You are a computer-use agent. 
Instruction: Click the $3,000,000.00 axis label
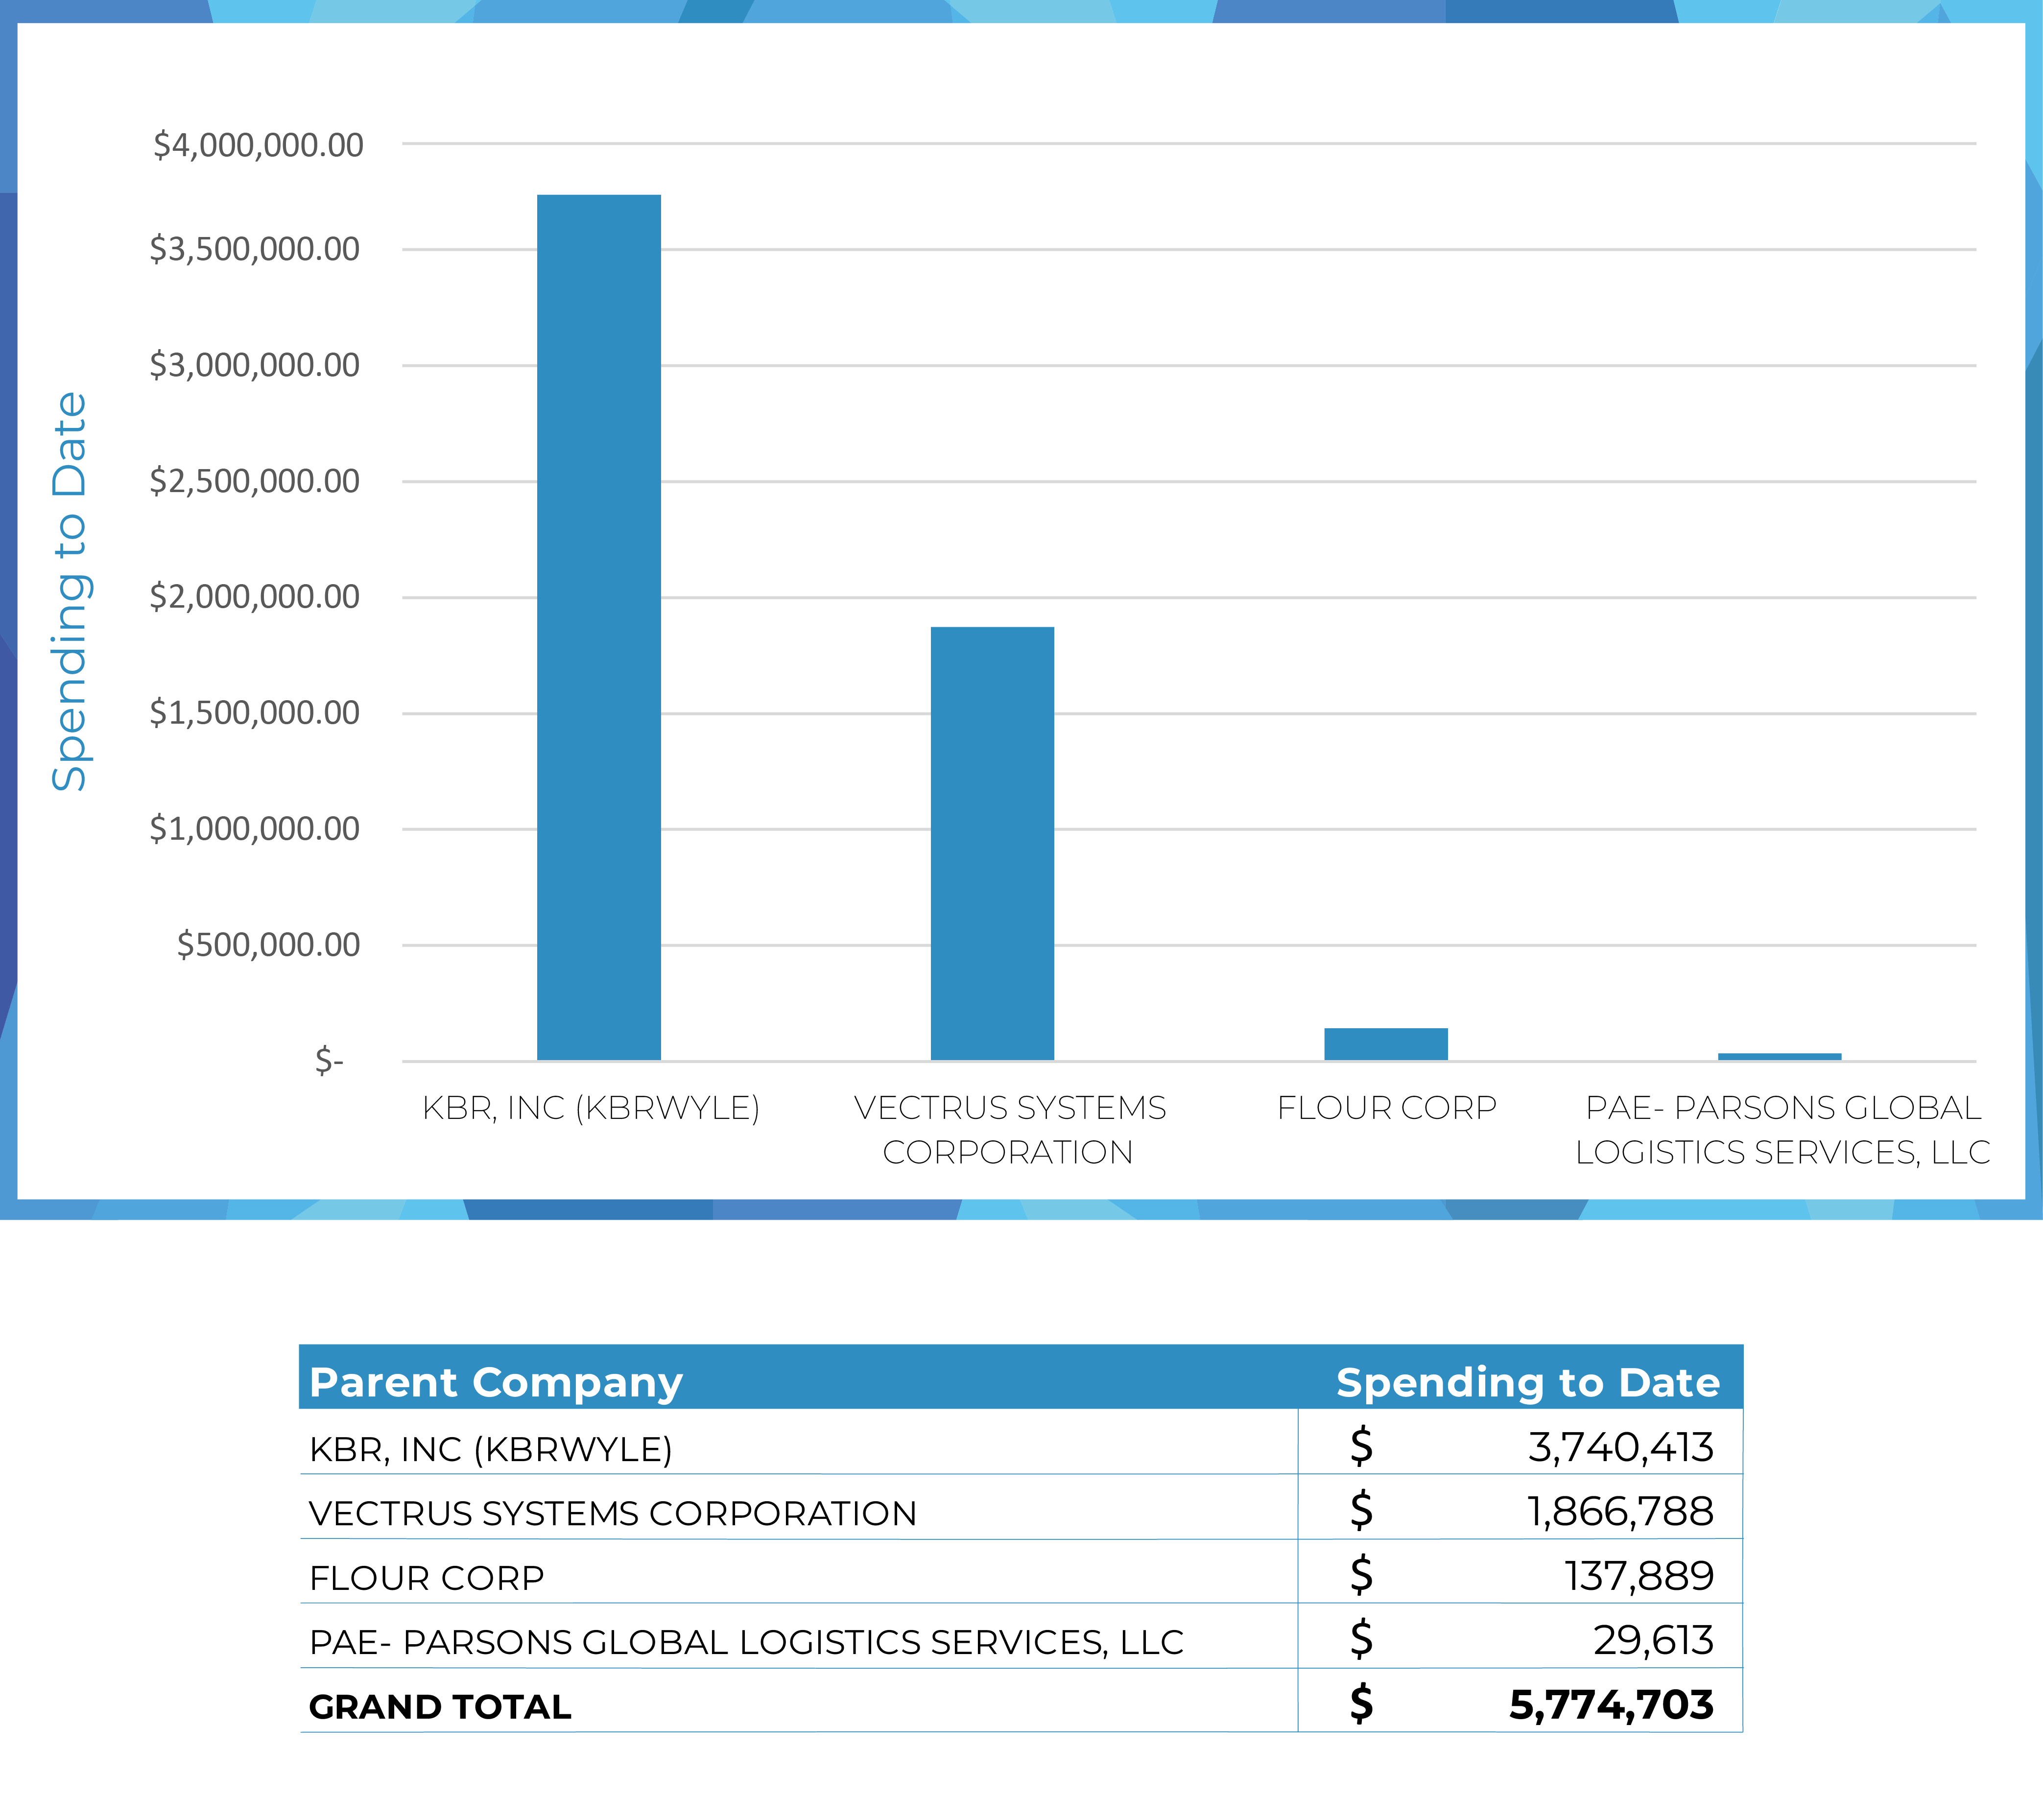(x=255, y=365)
